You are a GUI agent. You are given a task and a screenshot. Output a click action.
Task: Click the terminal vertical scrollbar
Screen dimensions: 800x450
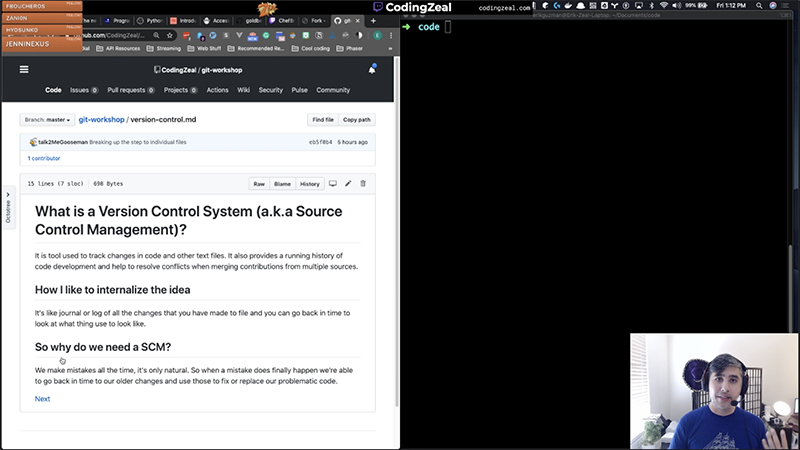tap(791, 288)
